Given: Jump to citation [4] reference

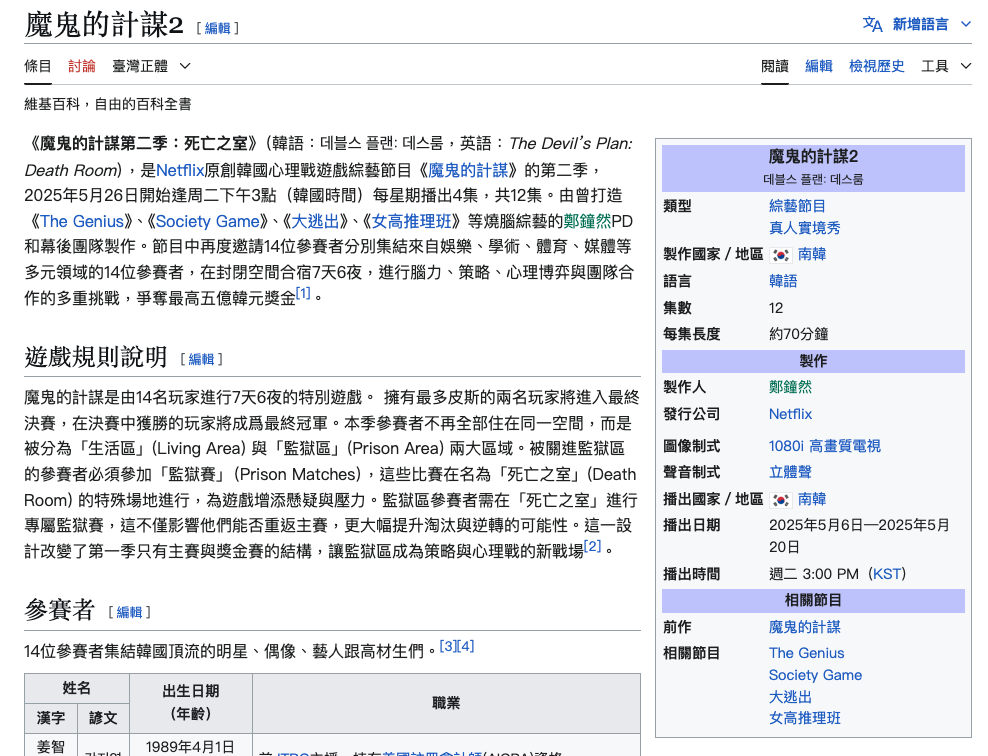Looking at the screenshot, I should point(466,646).
